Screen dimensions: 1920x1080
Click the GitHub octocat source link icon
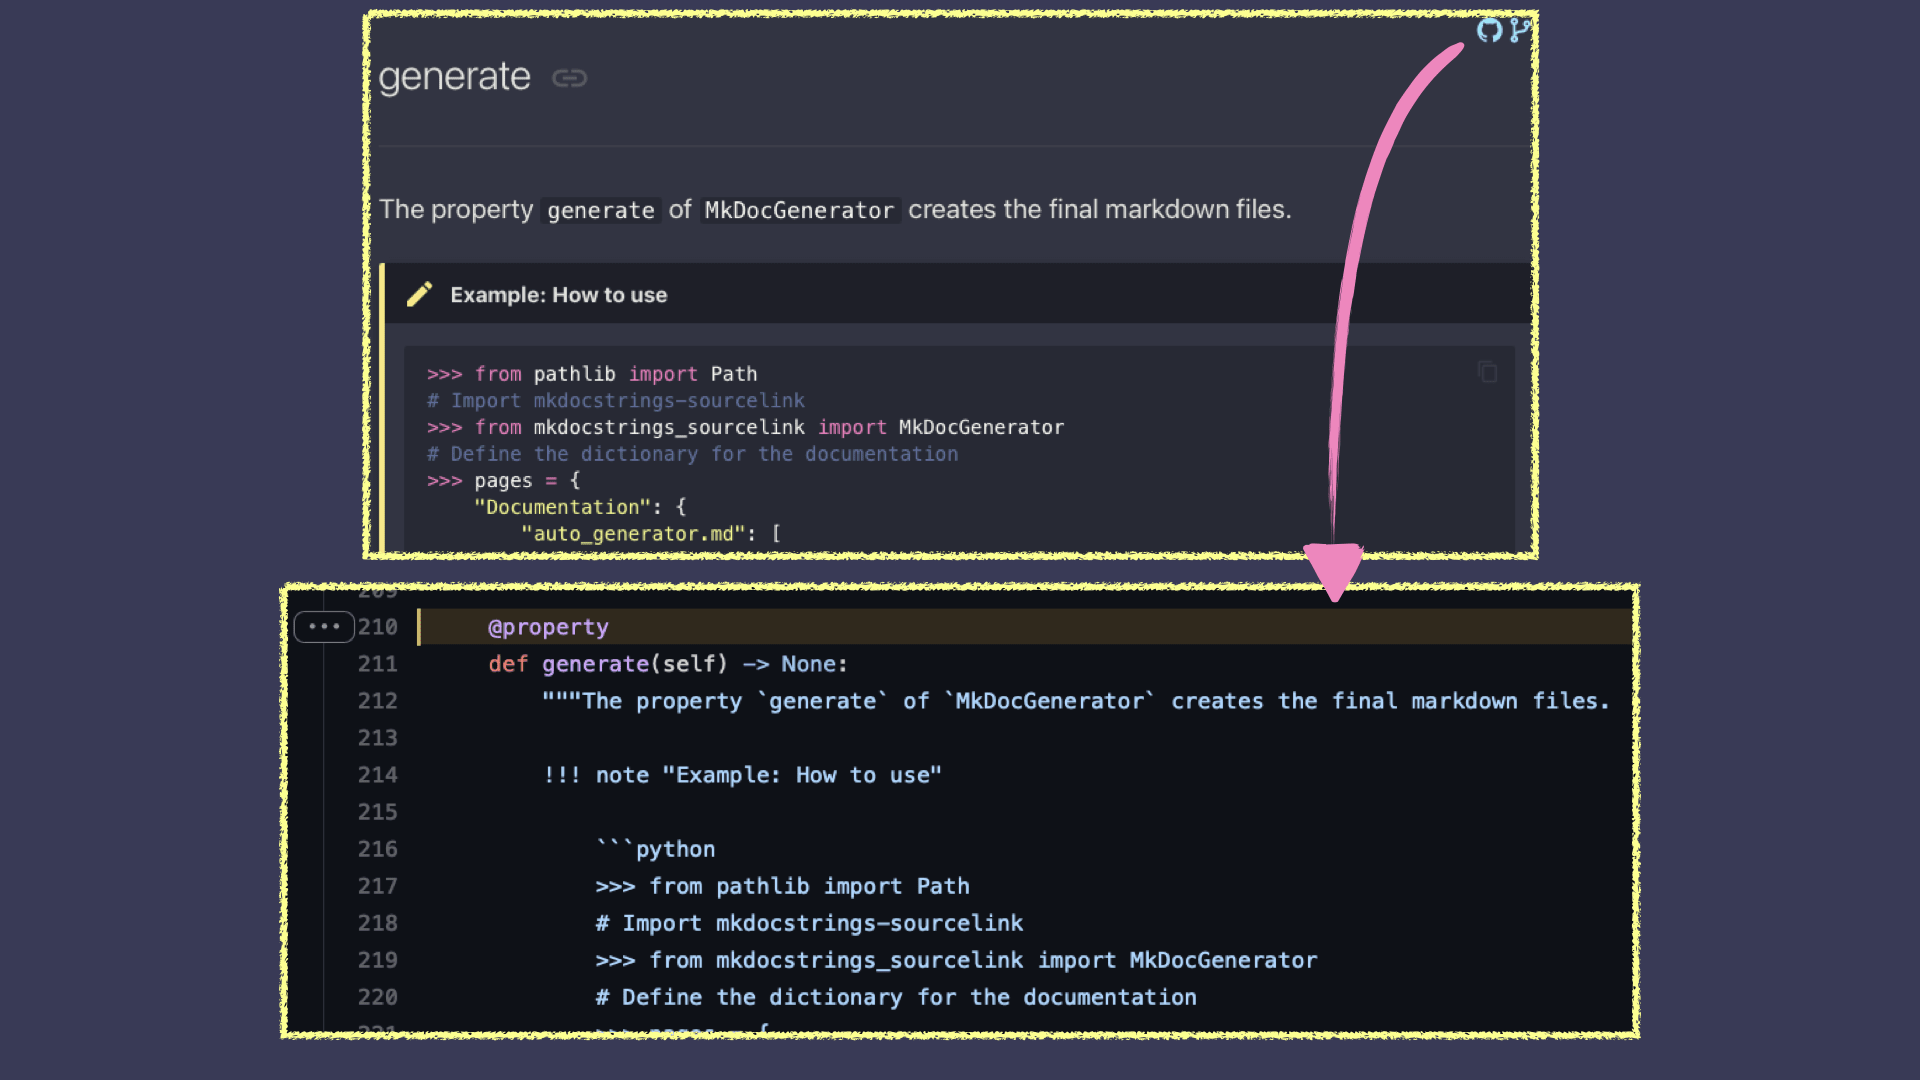pyautogui.click(x=1489, y=30)
